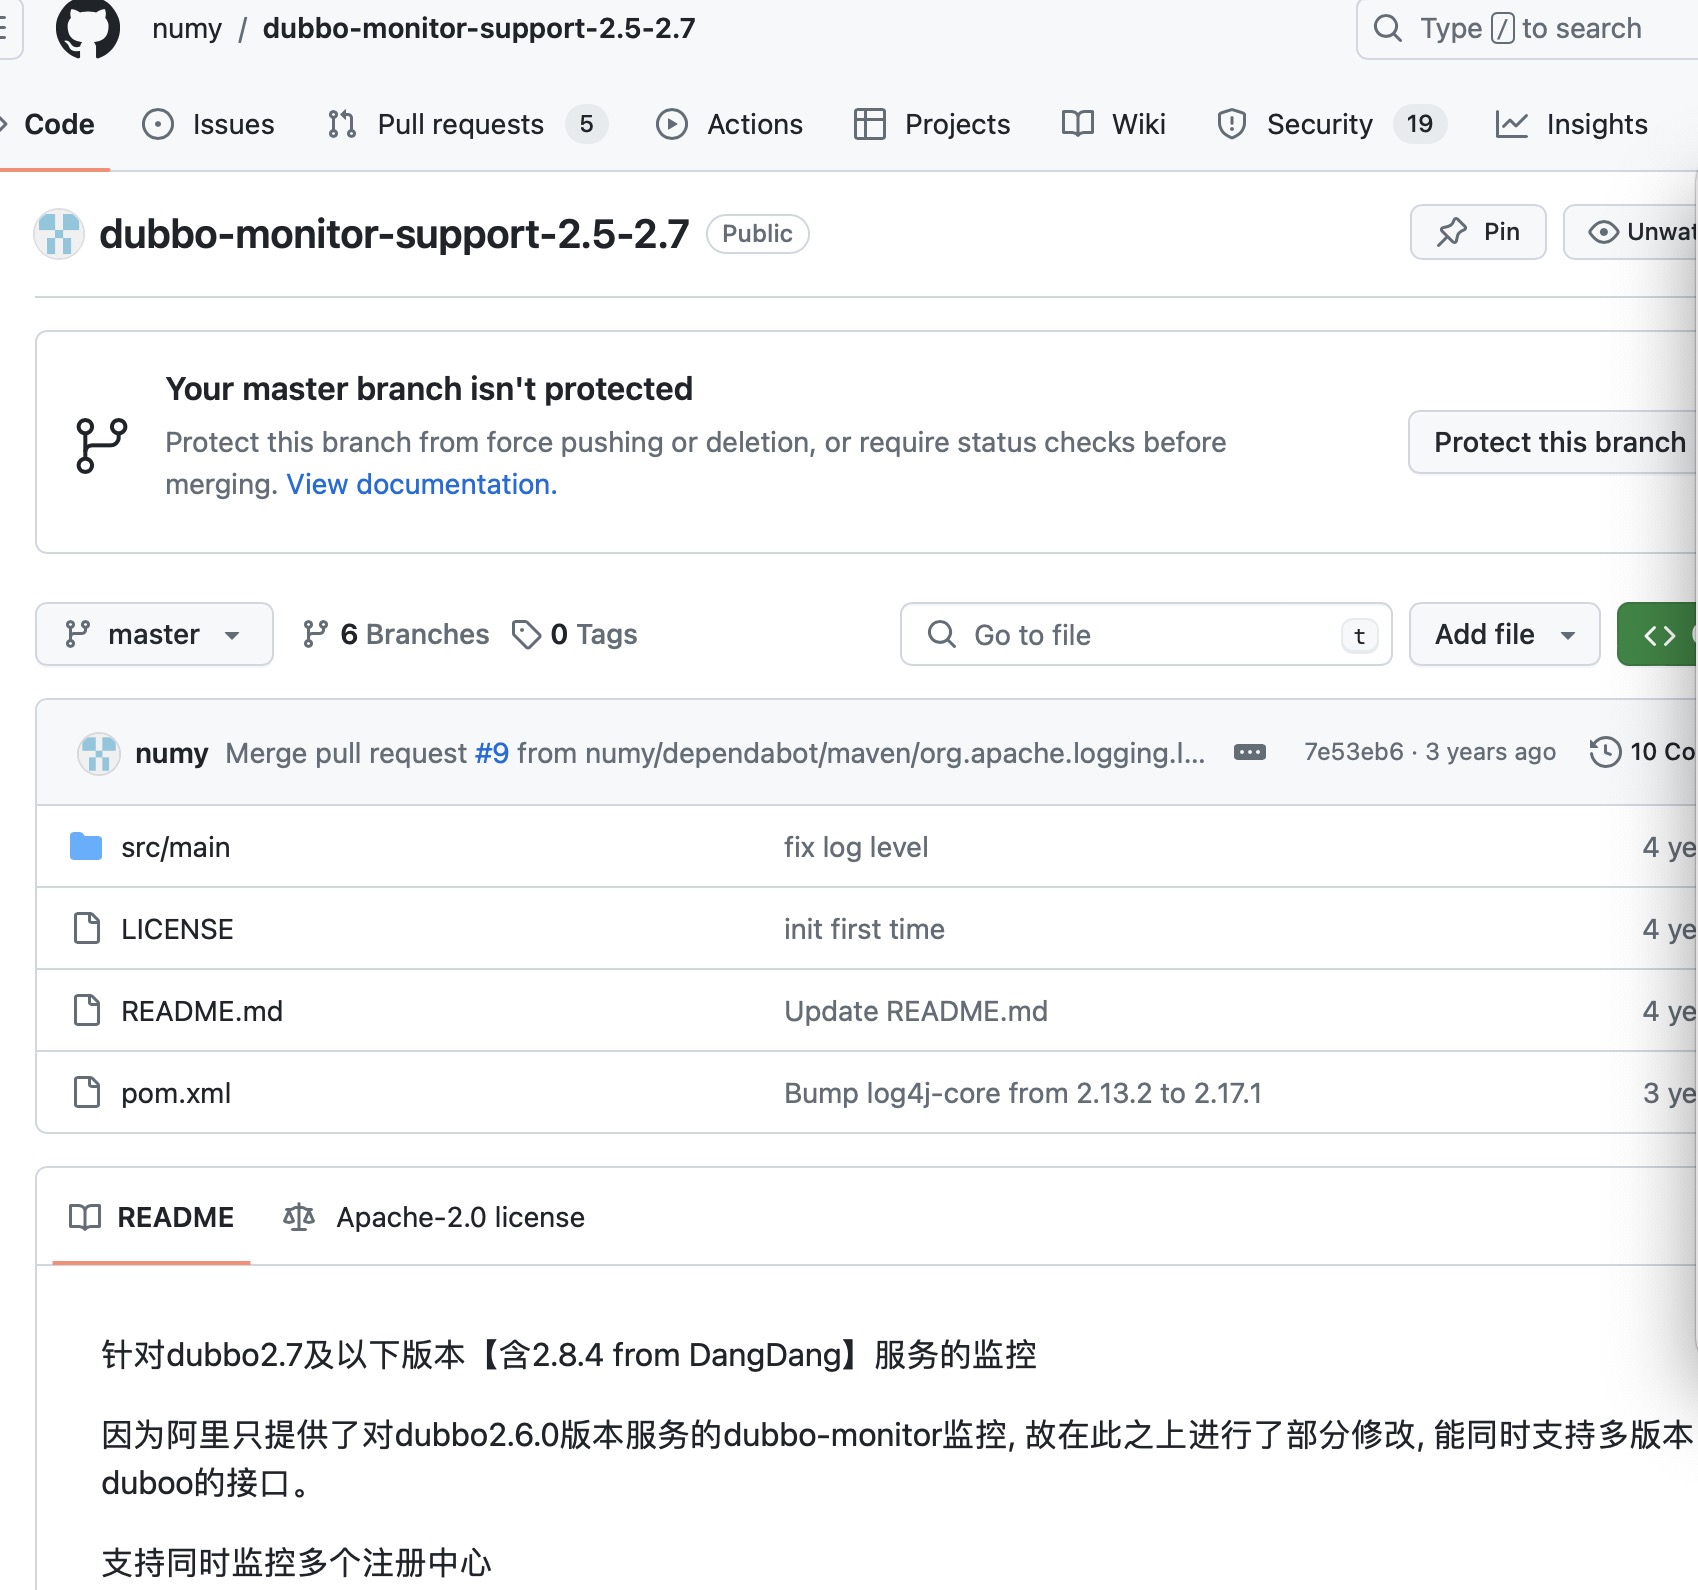Image resolution: width=1698 pixels, height=1590 pixels.
Task: Click numy avatar in latest commit row
Action: pos(99,753)
